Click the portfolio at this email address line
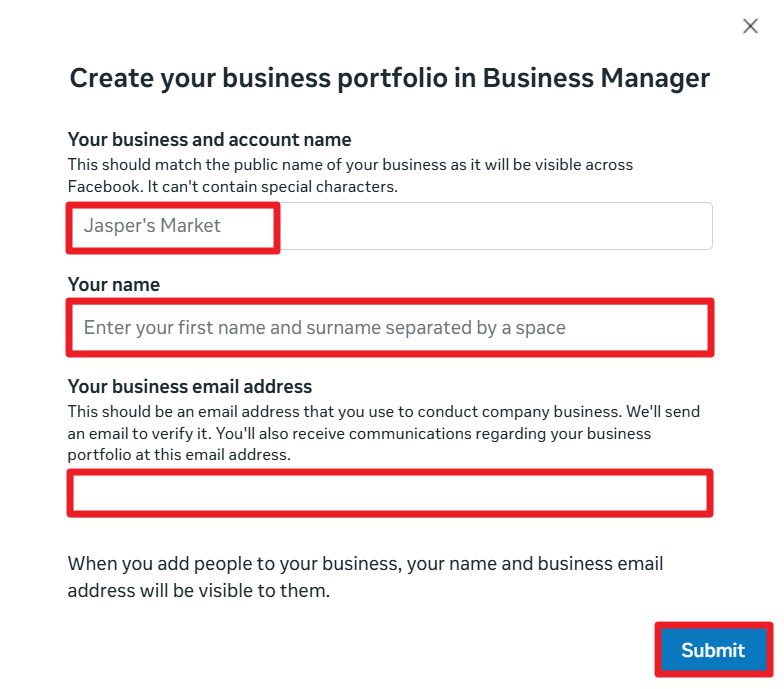 tap(178, 455)
